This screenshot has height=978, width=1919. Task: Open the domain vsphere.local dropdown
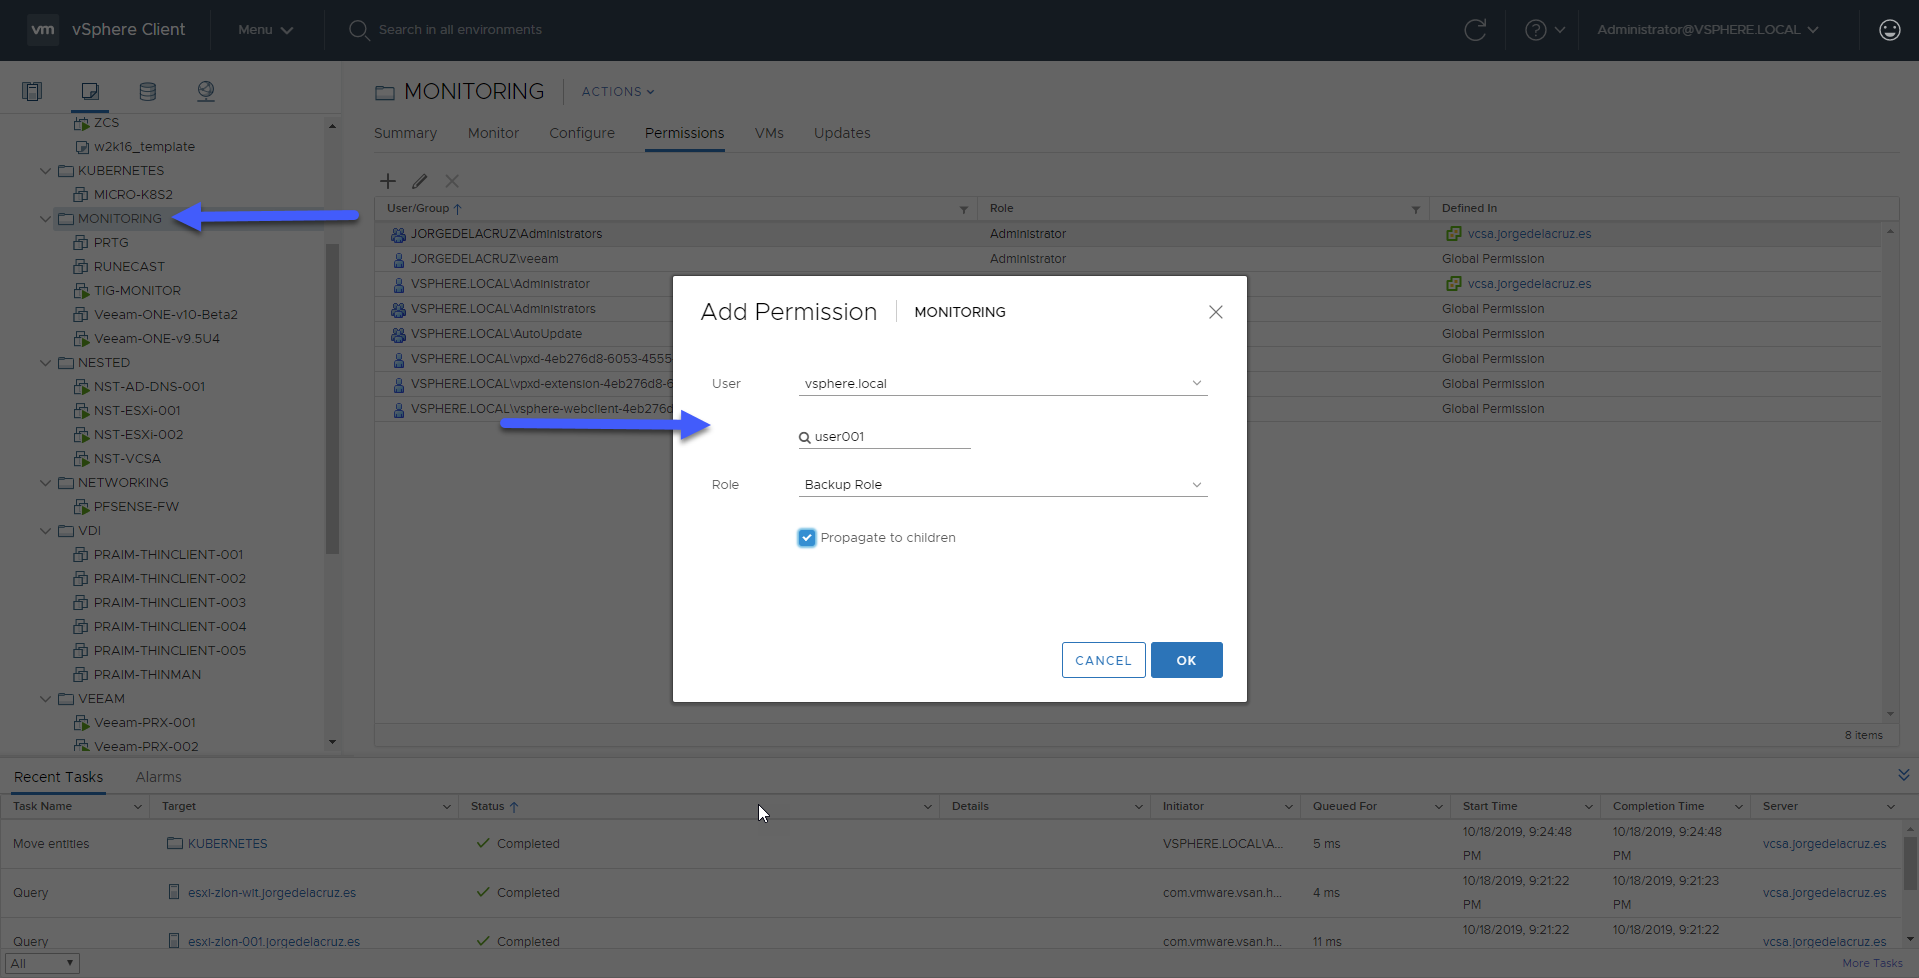(x=1003, y=384)
